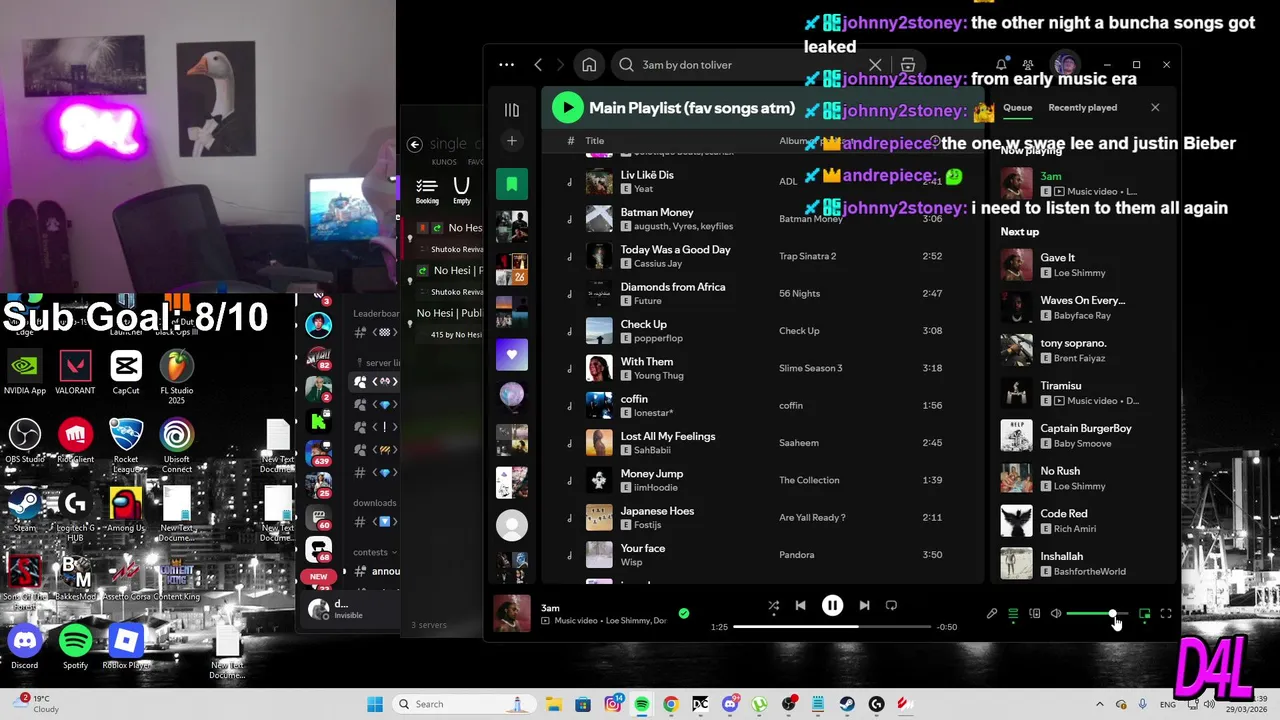
Task: Select tony soprano. by Brent Faiyaz
Action: (x=1085, y=350)
